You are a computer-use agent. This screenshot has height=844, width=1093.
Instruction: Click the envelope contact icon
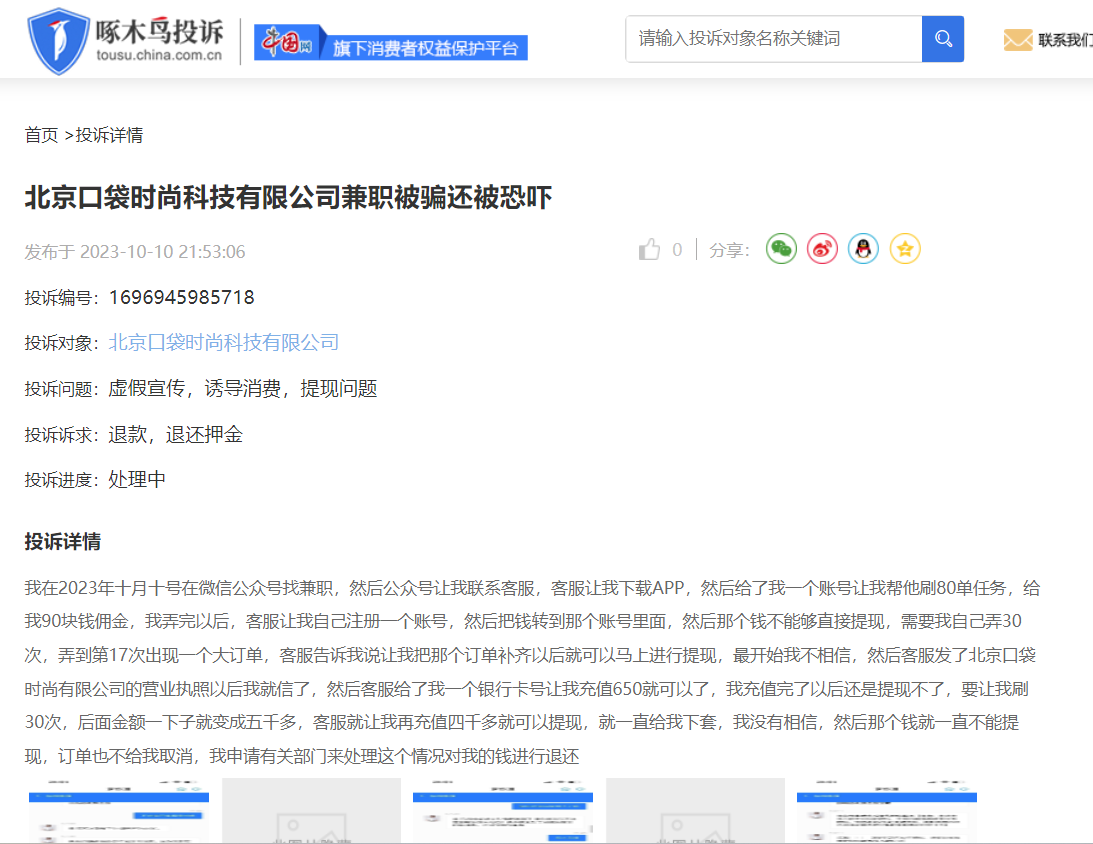1017,40
